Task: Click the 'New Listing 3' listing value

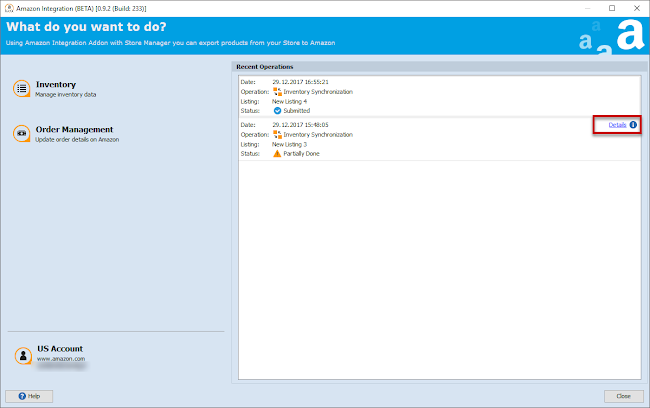Action: pyautogui.click(x=289, y=144)
